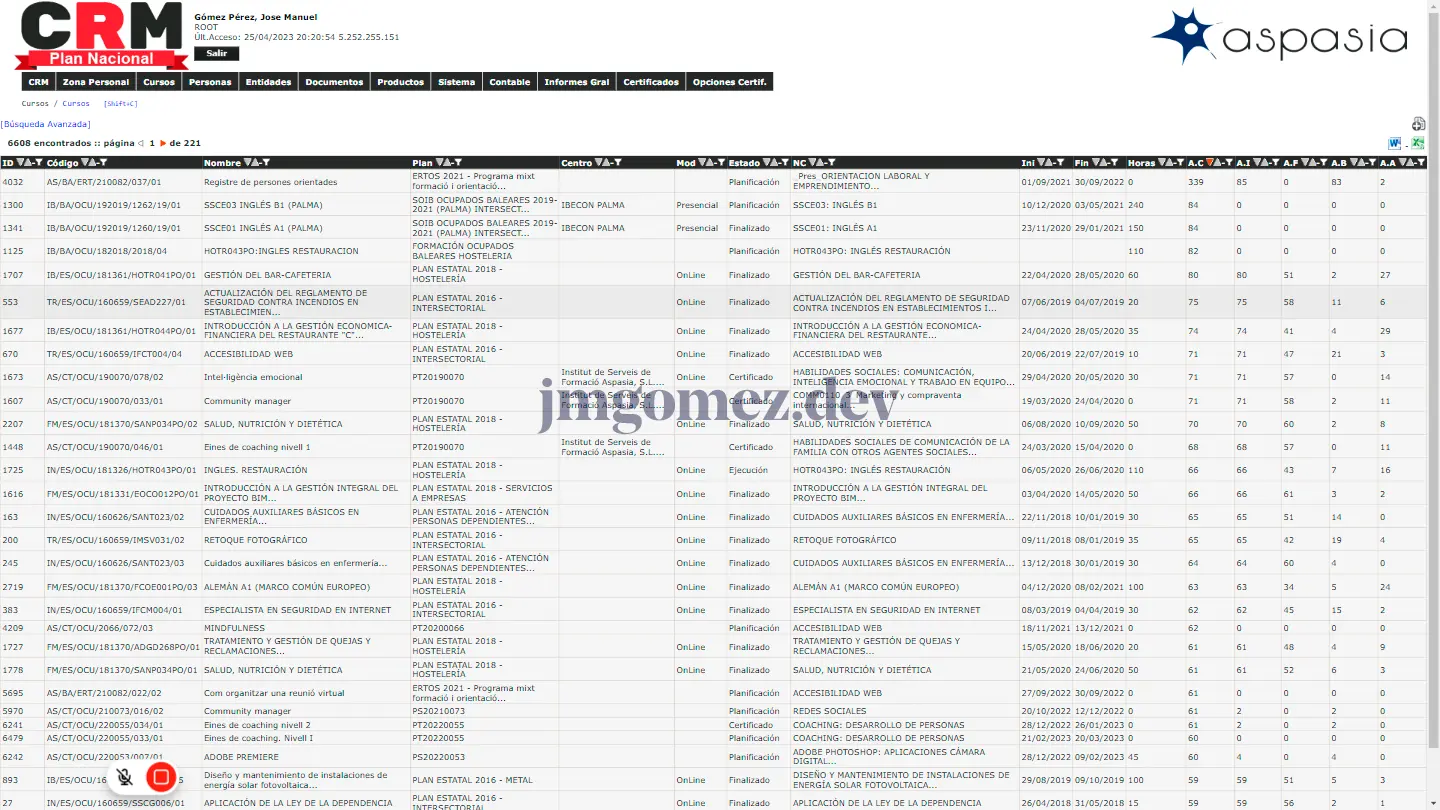Viewport: 1440px width, 810px height.
Task: Expand the Zona Personal menu
Action: point(96,82)
